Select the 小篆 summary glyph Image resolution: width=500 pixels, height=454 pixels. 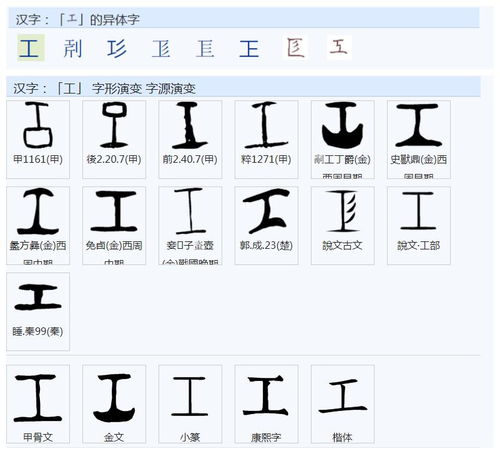coord(190,404)
